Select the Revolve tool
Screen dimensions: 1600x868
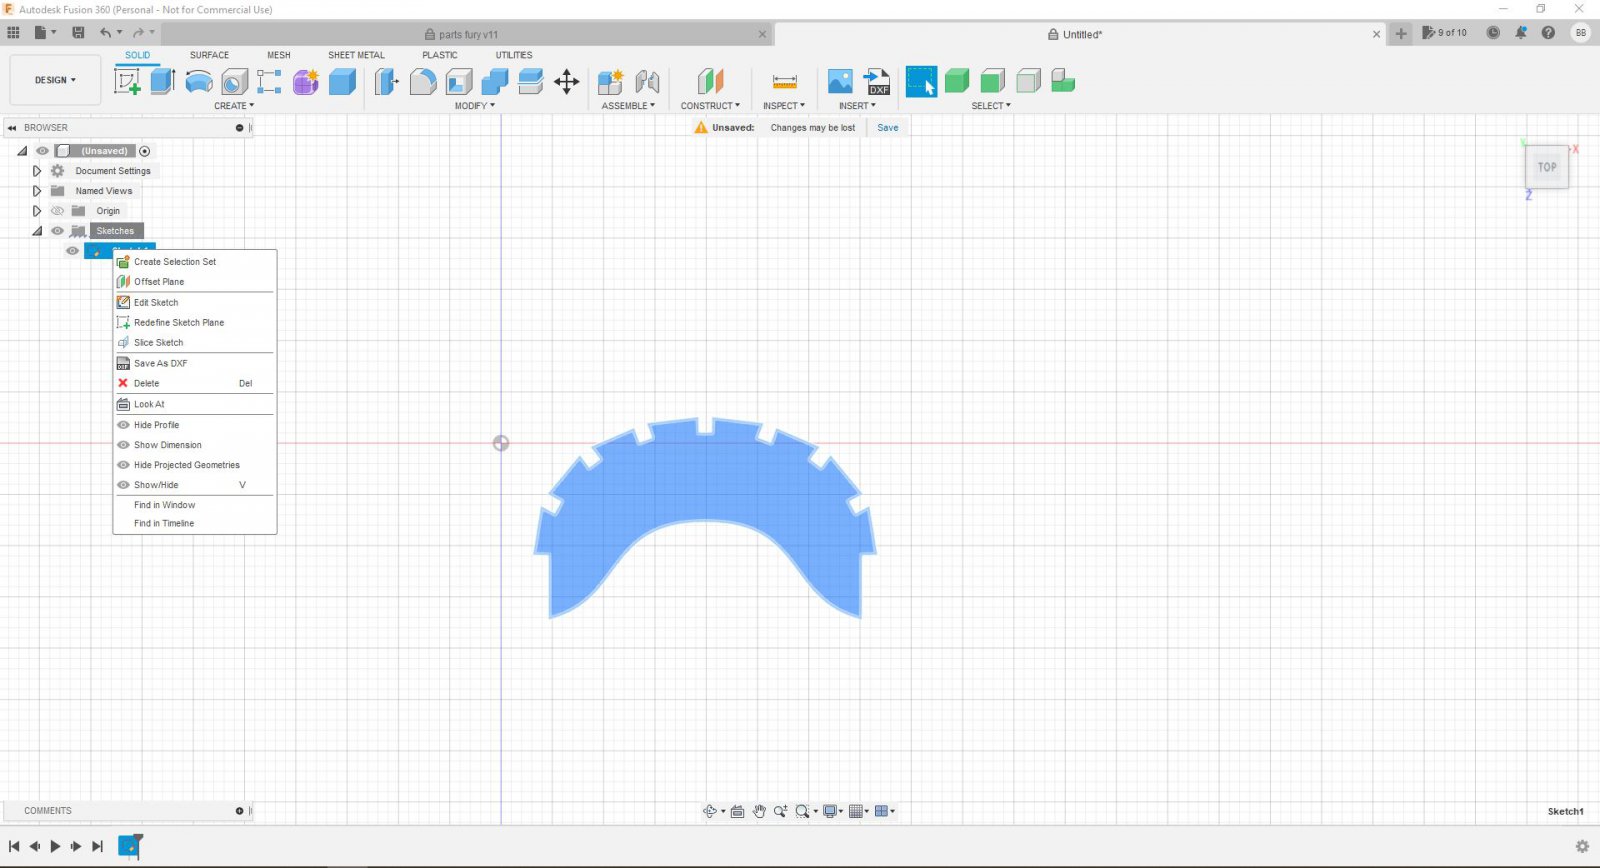199,82
